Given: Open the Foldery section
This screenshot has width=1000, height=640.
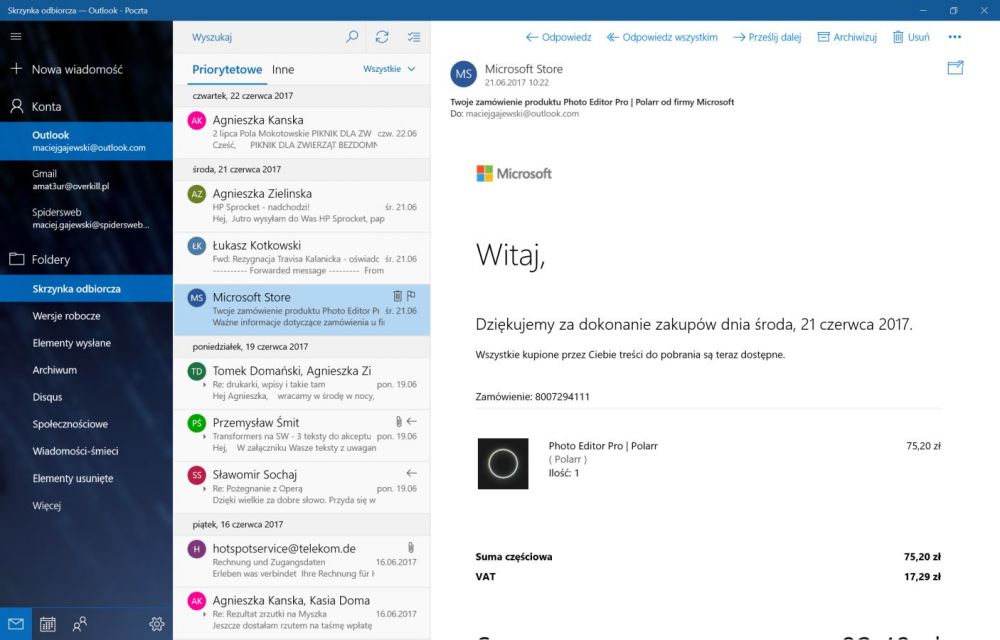Looking at the screenshot, I should click(86, 259).
